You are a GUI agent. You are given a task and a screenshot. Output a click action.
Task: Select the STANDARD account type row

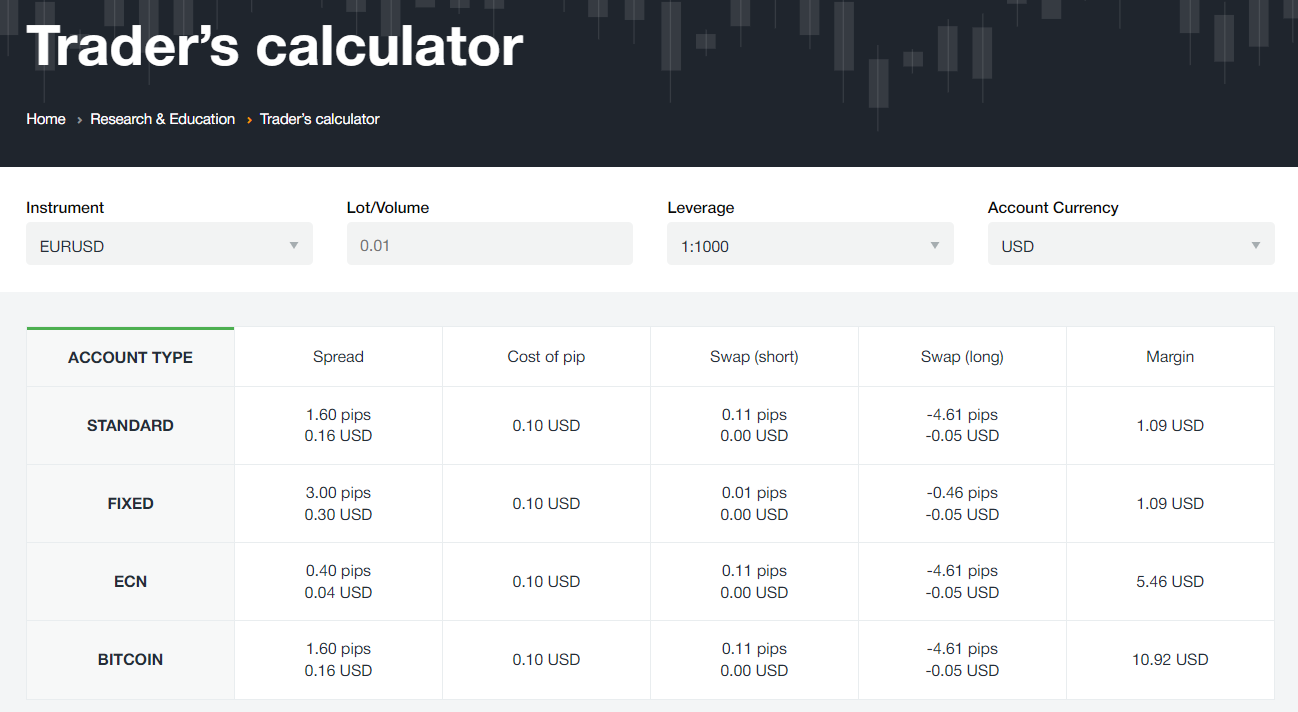[x=130, y=426]
